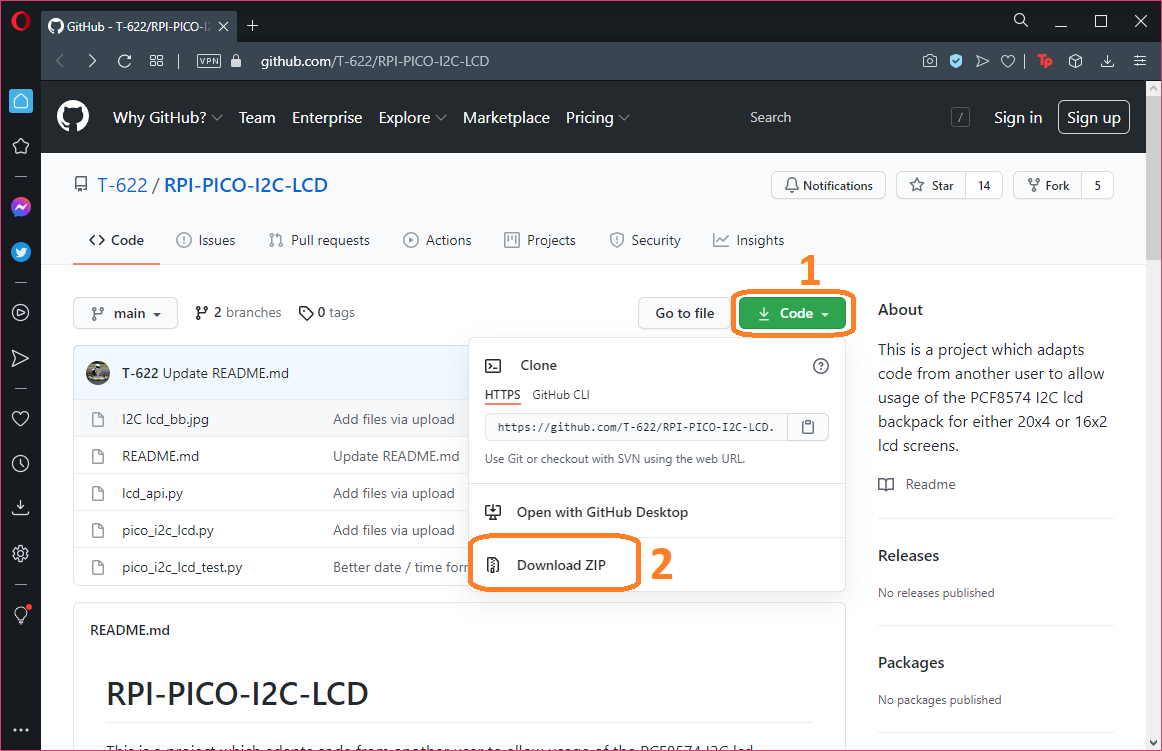Switch to the Issues tab
This screenshot has width=1162, height=751.
(x=206, y=240)
